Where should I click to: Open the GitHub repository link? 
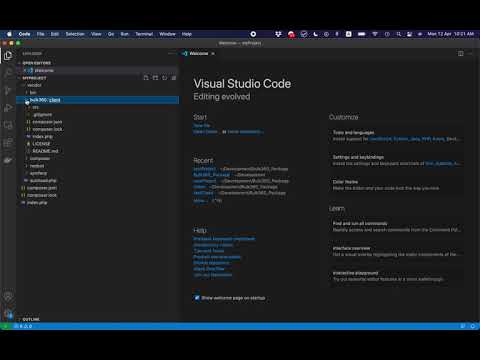click(211, 263)
